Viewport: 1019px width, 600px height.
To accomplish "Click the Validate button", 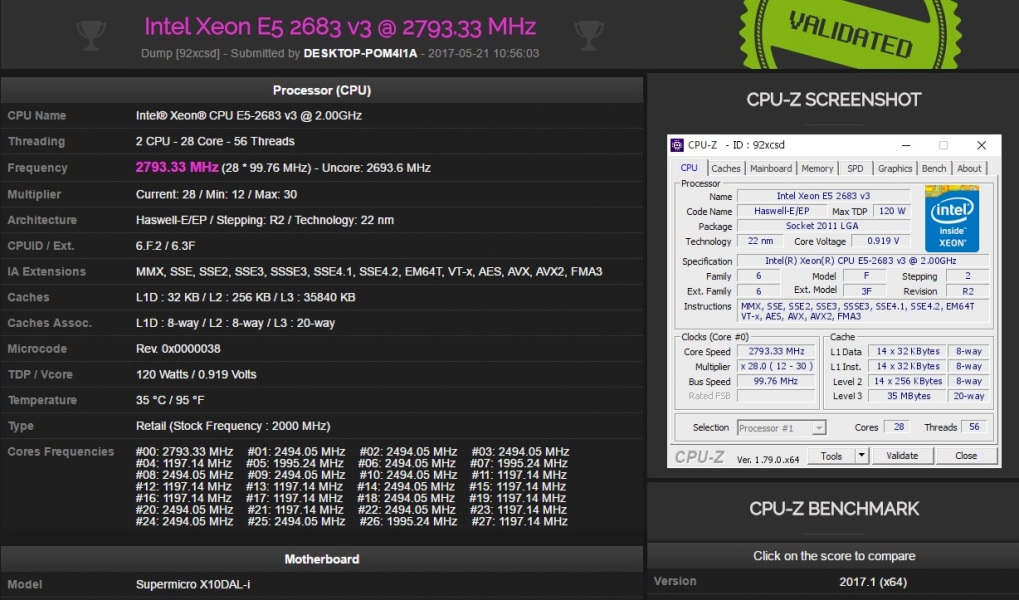I will coord(902,456).
